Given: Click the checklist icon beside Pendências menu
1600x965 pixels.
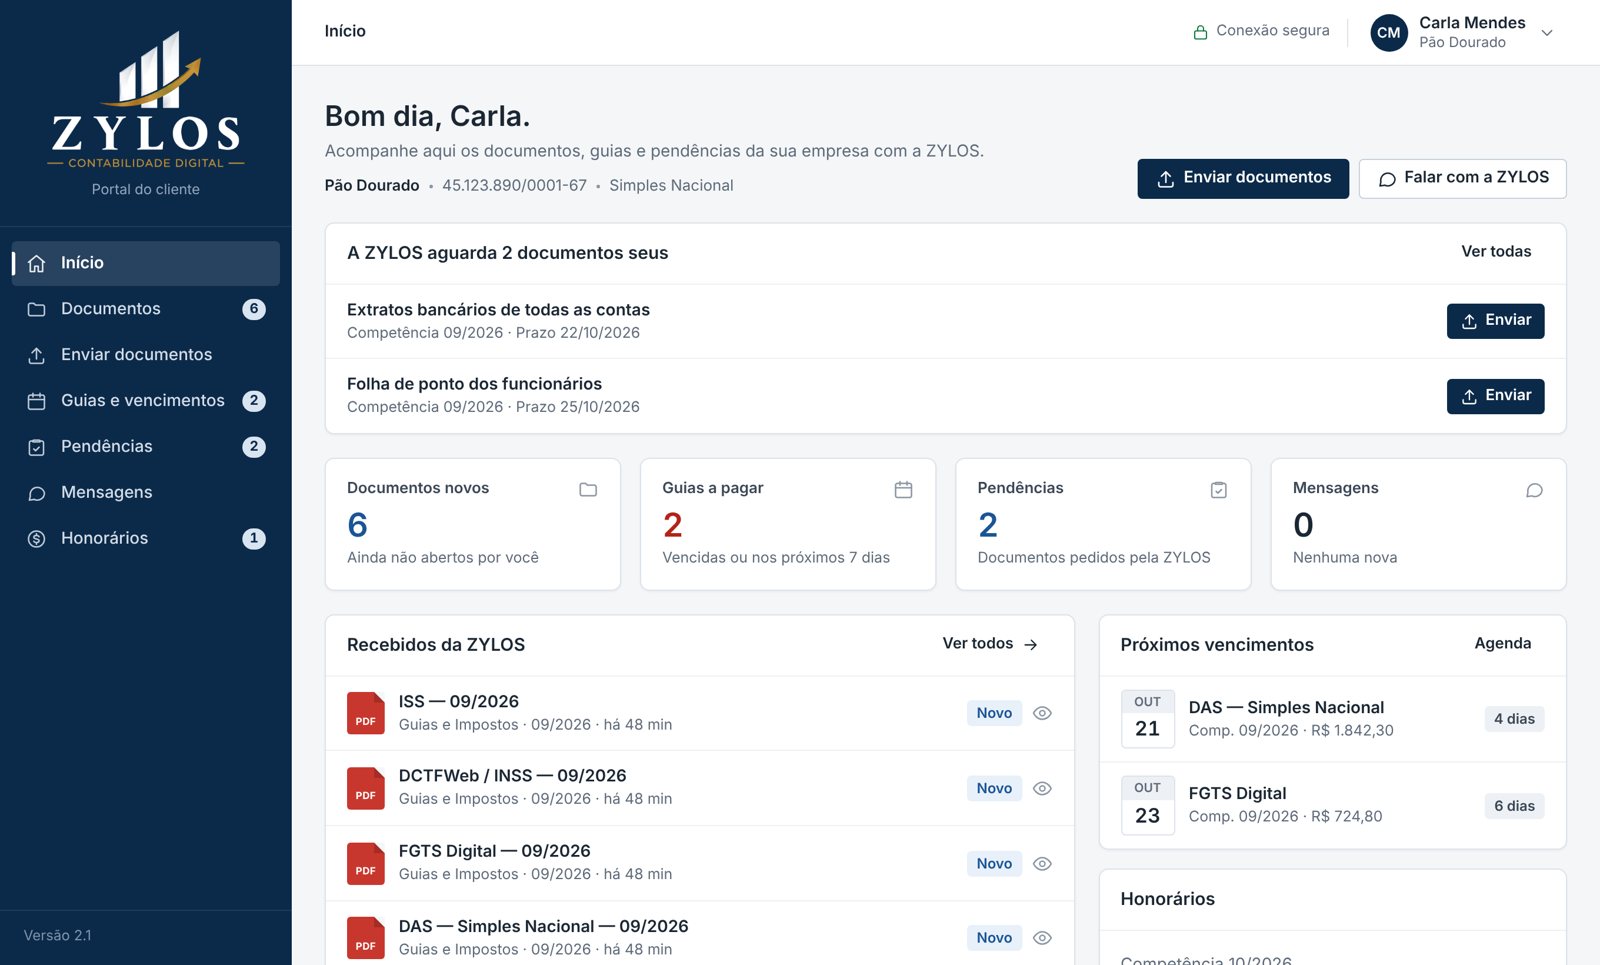Looking at the screenshot, I should click(x=37, y=448).
